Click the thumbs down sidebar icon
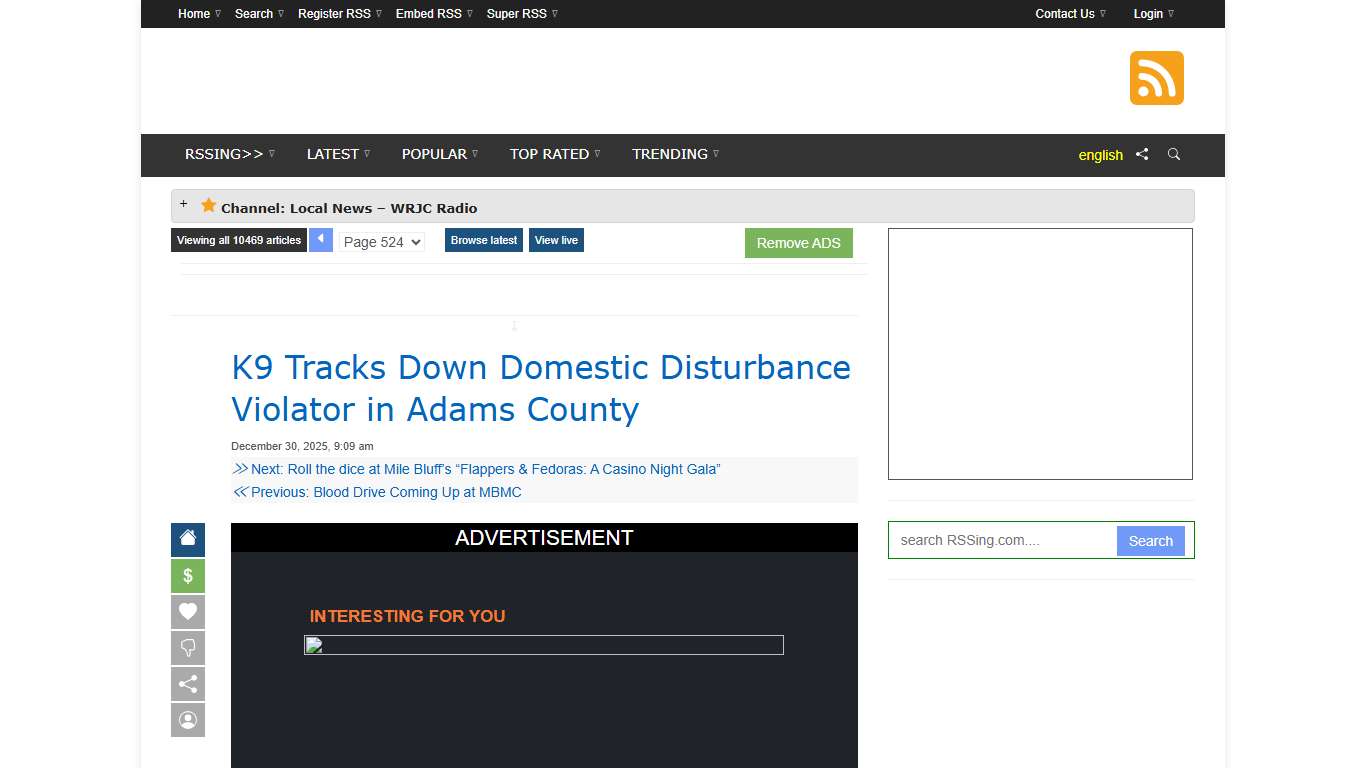The image size is (1366, 768). point(188,648)
